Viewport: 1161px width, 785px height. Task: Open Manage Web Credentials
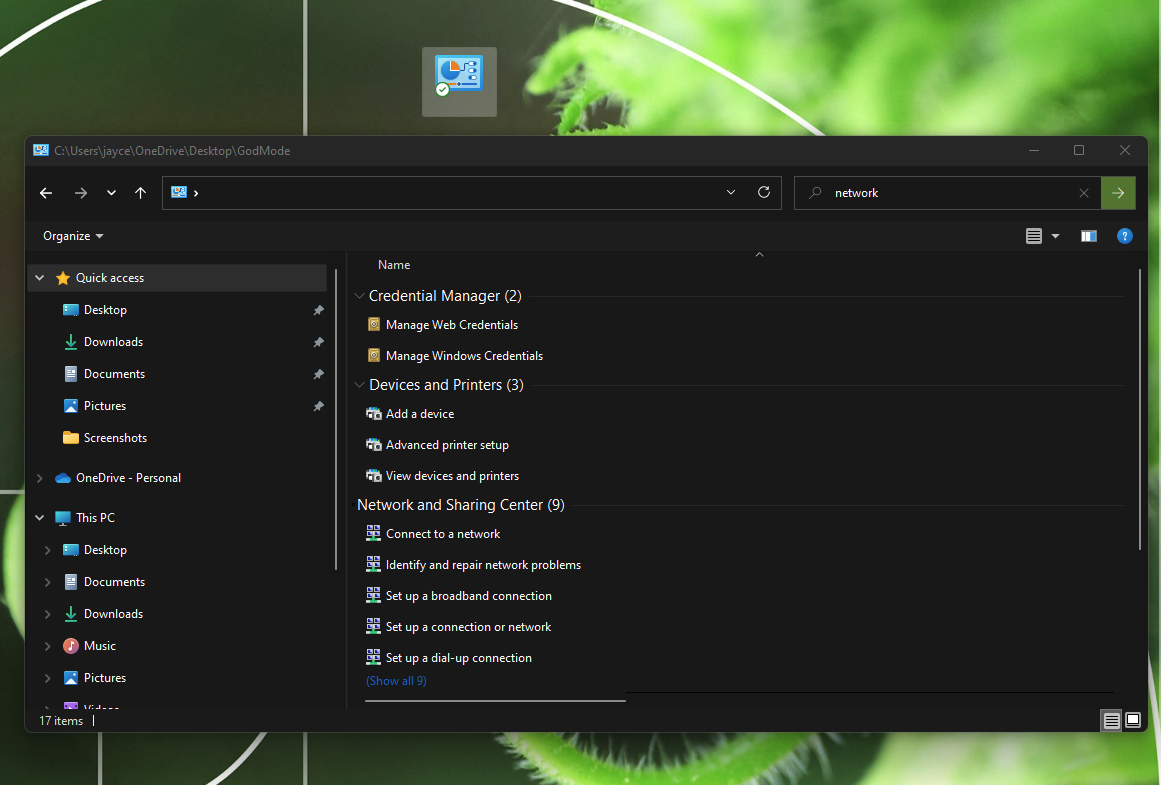coord(452,324)
